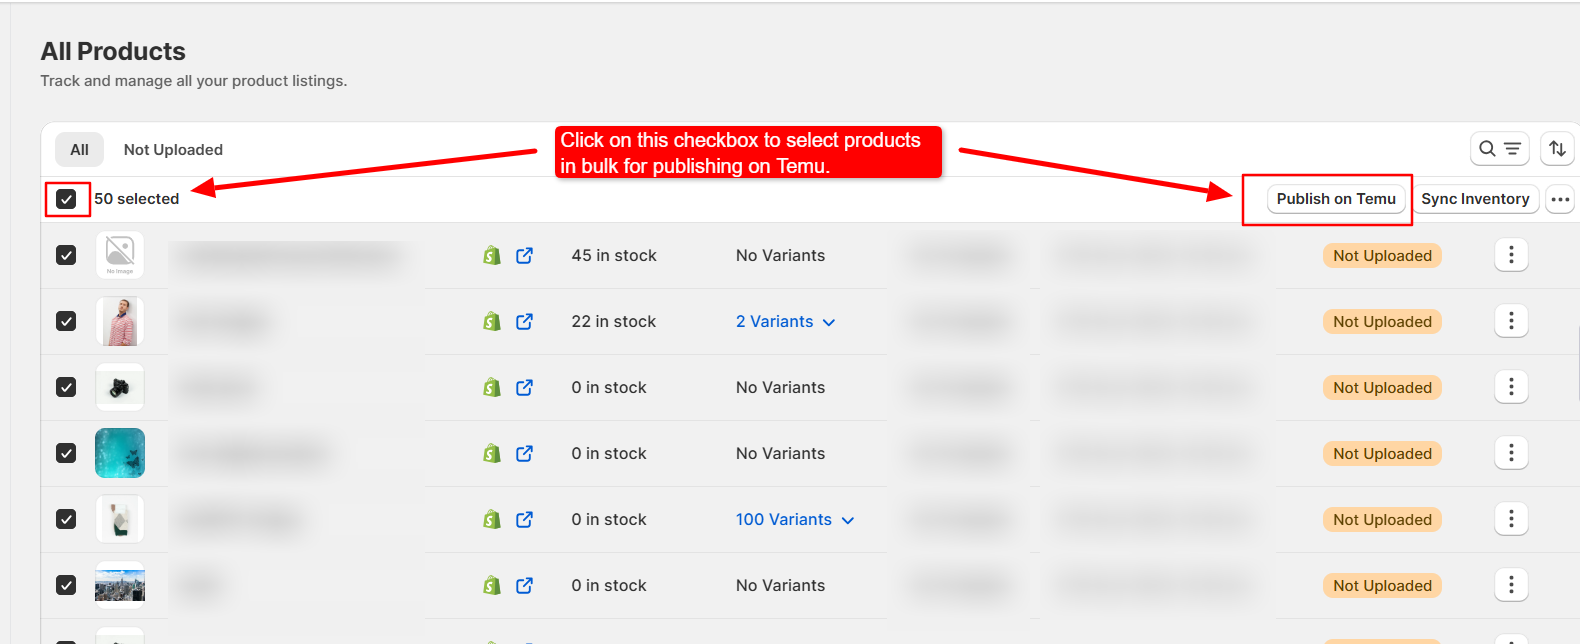Uncheck the 45 in stock product checkbox
This screenshot has height=644, width=1580.
point(66,255)
